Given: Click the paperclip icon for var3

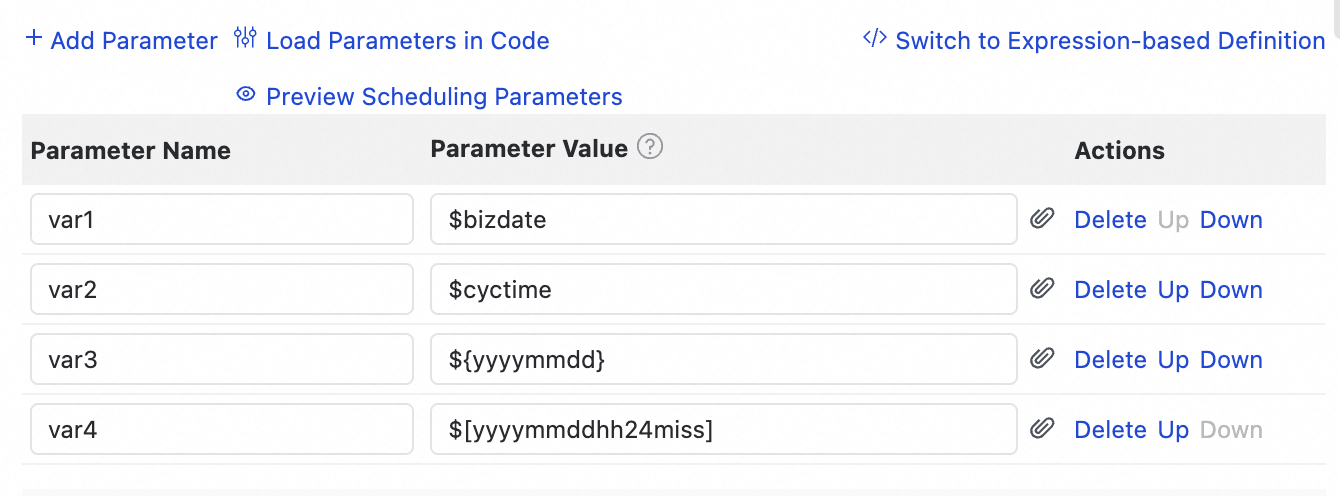Looking at the screenshot, I should [x=1043, y=359].
